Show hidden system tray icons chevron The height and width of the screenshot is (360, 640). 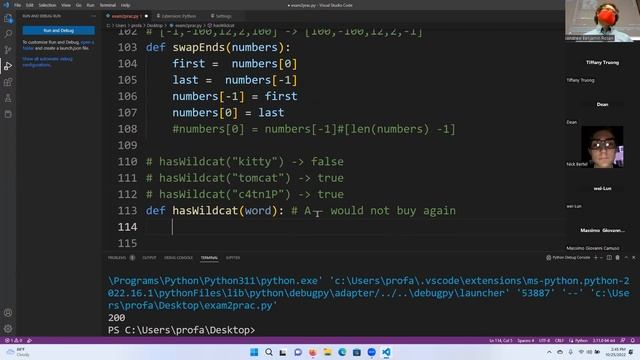[x=549, y=352]
